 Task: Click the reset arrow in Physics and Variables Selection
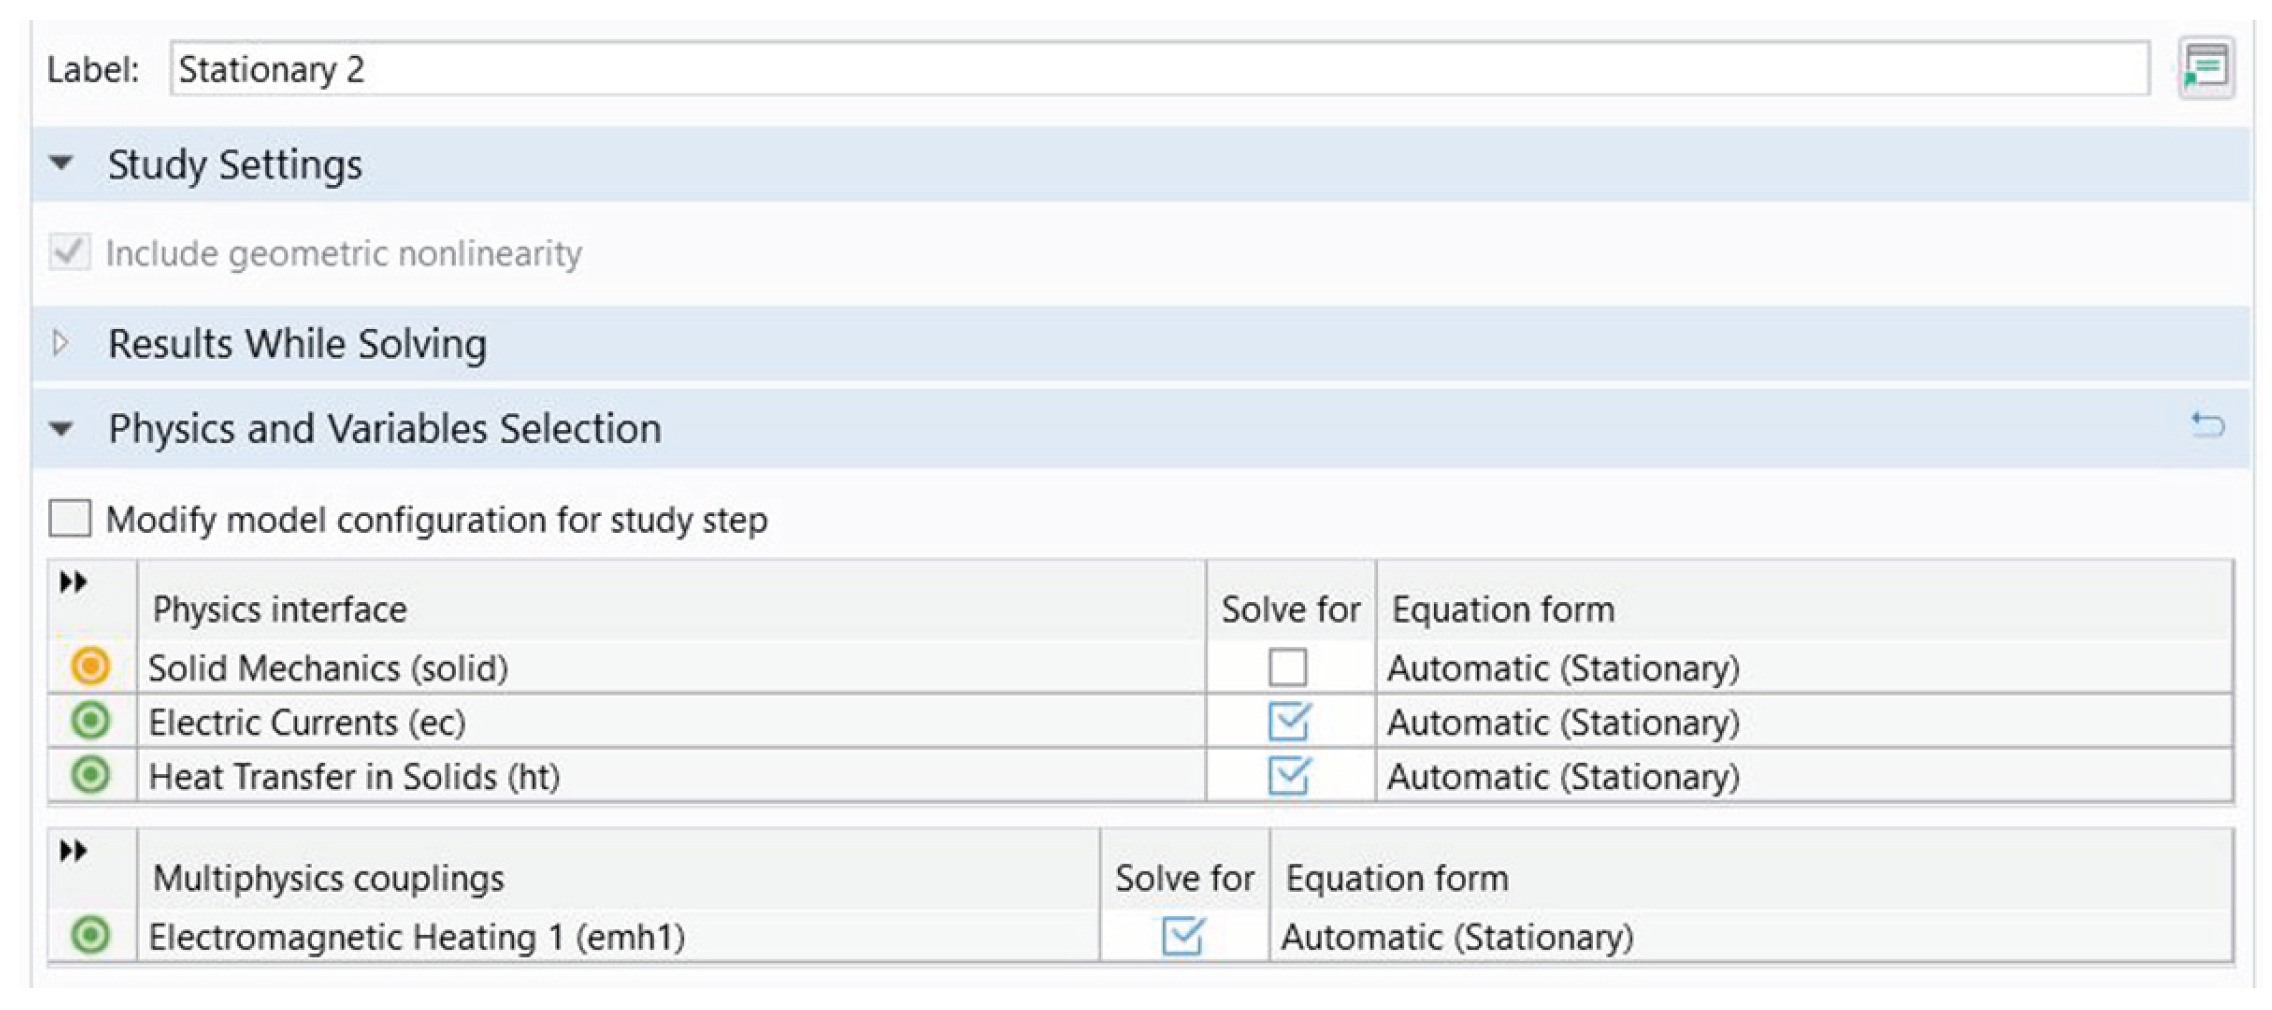coord(2208,427)
